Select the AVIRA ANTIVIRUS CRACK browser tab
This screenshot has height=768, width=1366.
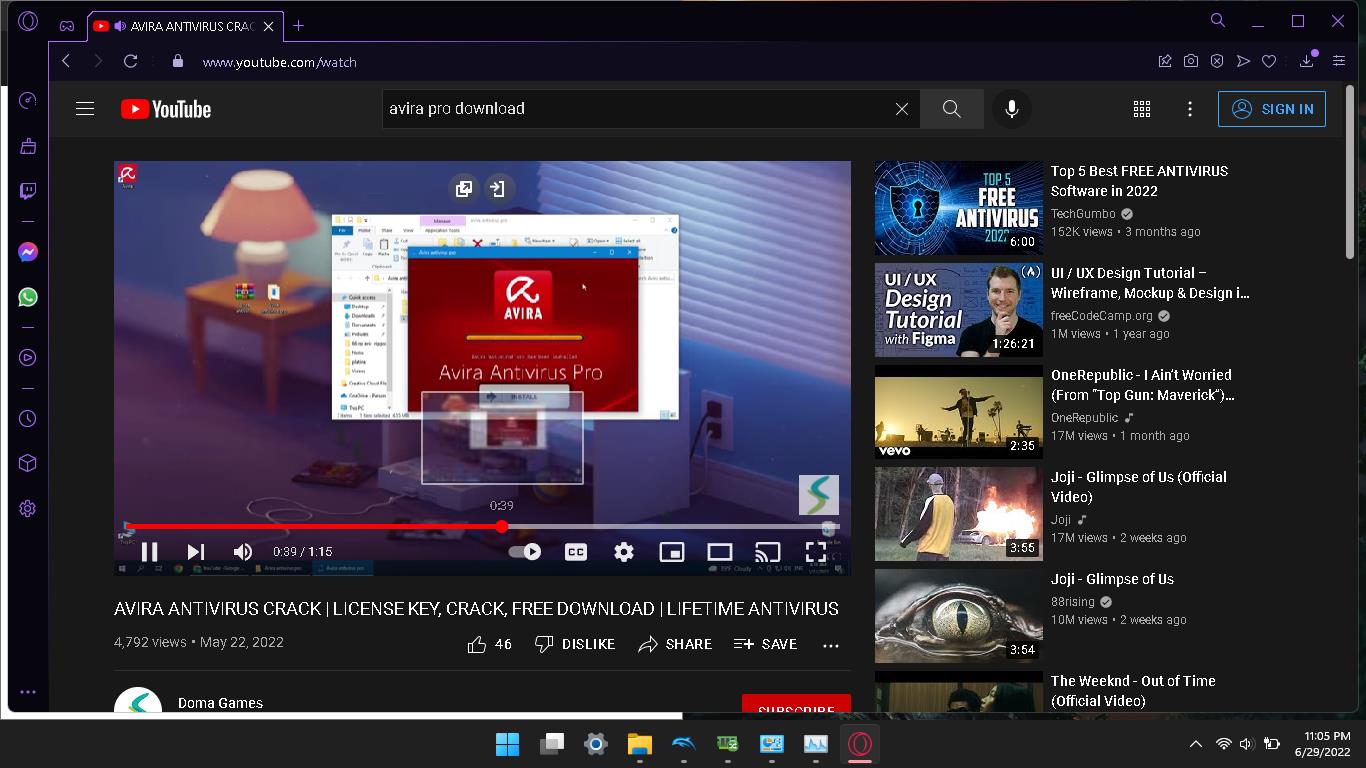pos(185,26)
